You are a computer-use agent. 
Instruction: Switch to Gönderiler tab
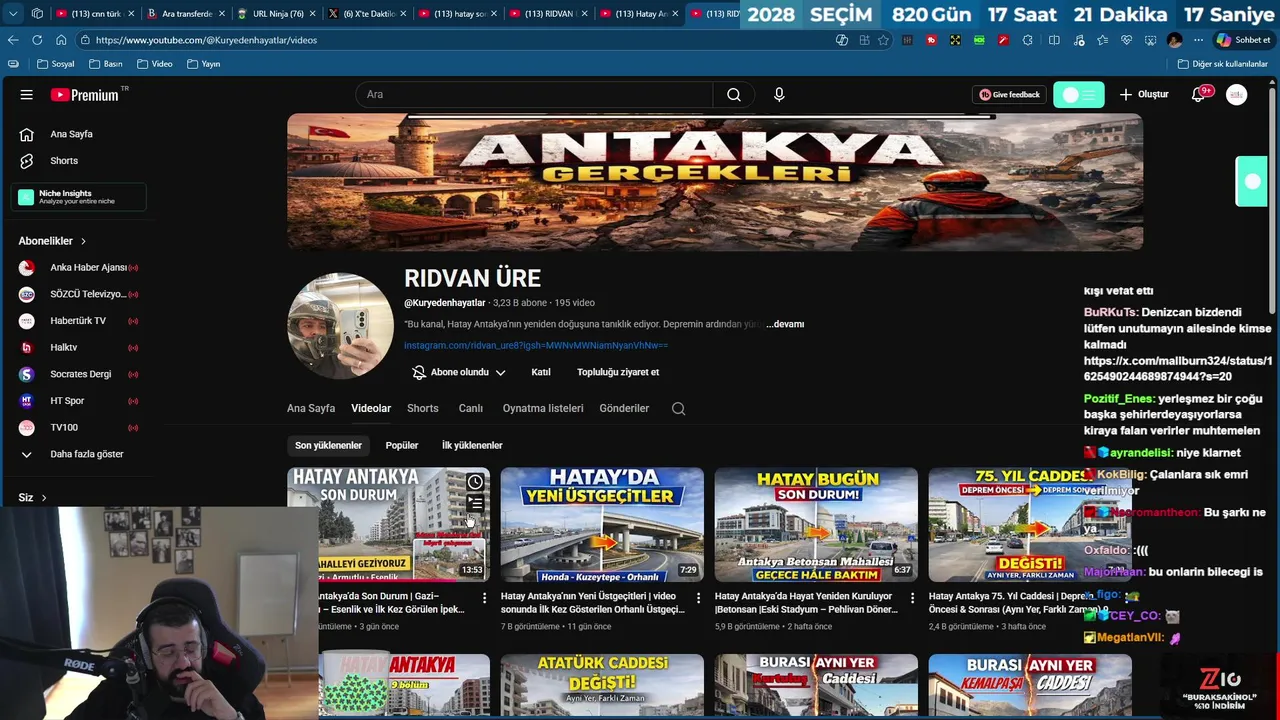coord(624,409)
